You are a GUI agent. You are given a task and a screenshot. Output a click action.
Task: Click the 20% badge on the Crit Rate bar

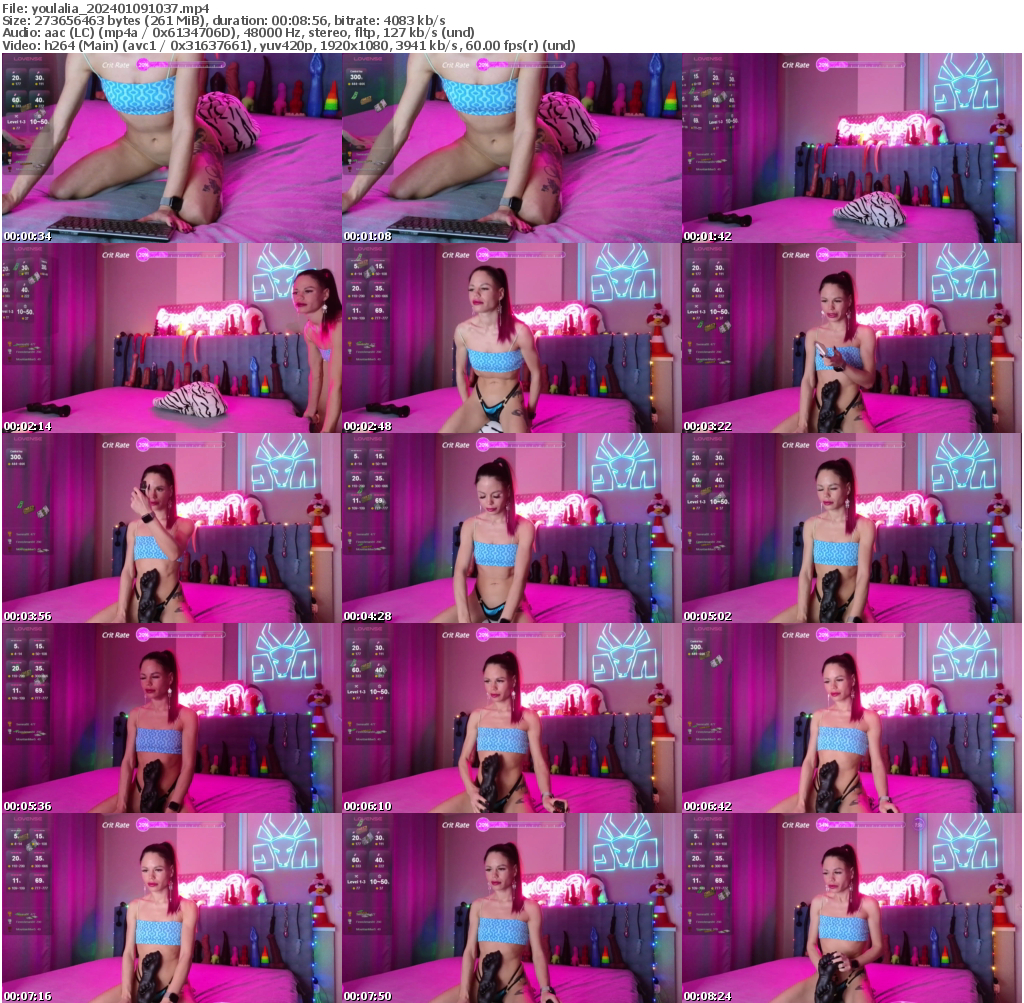click(823, 64)
